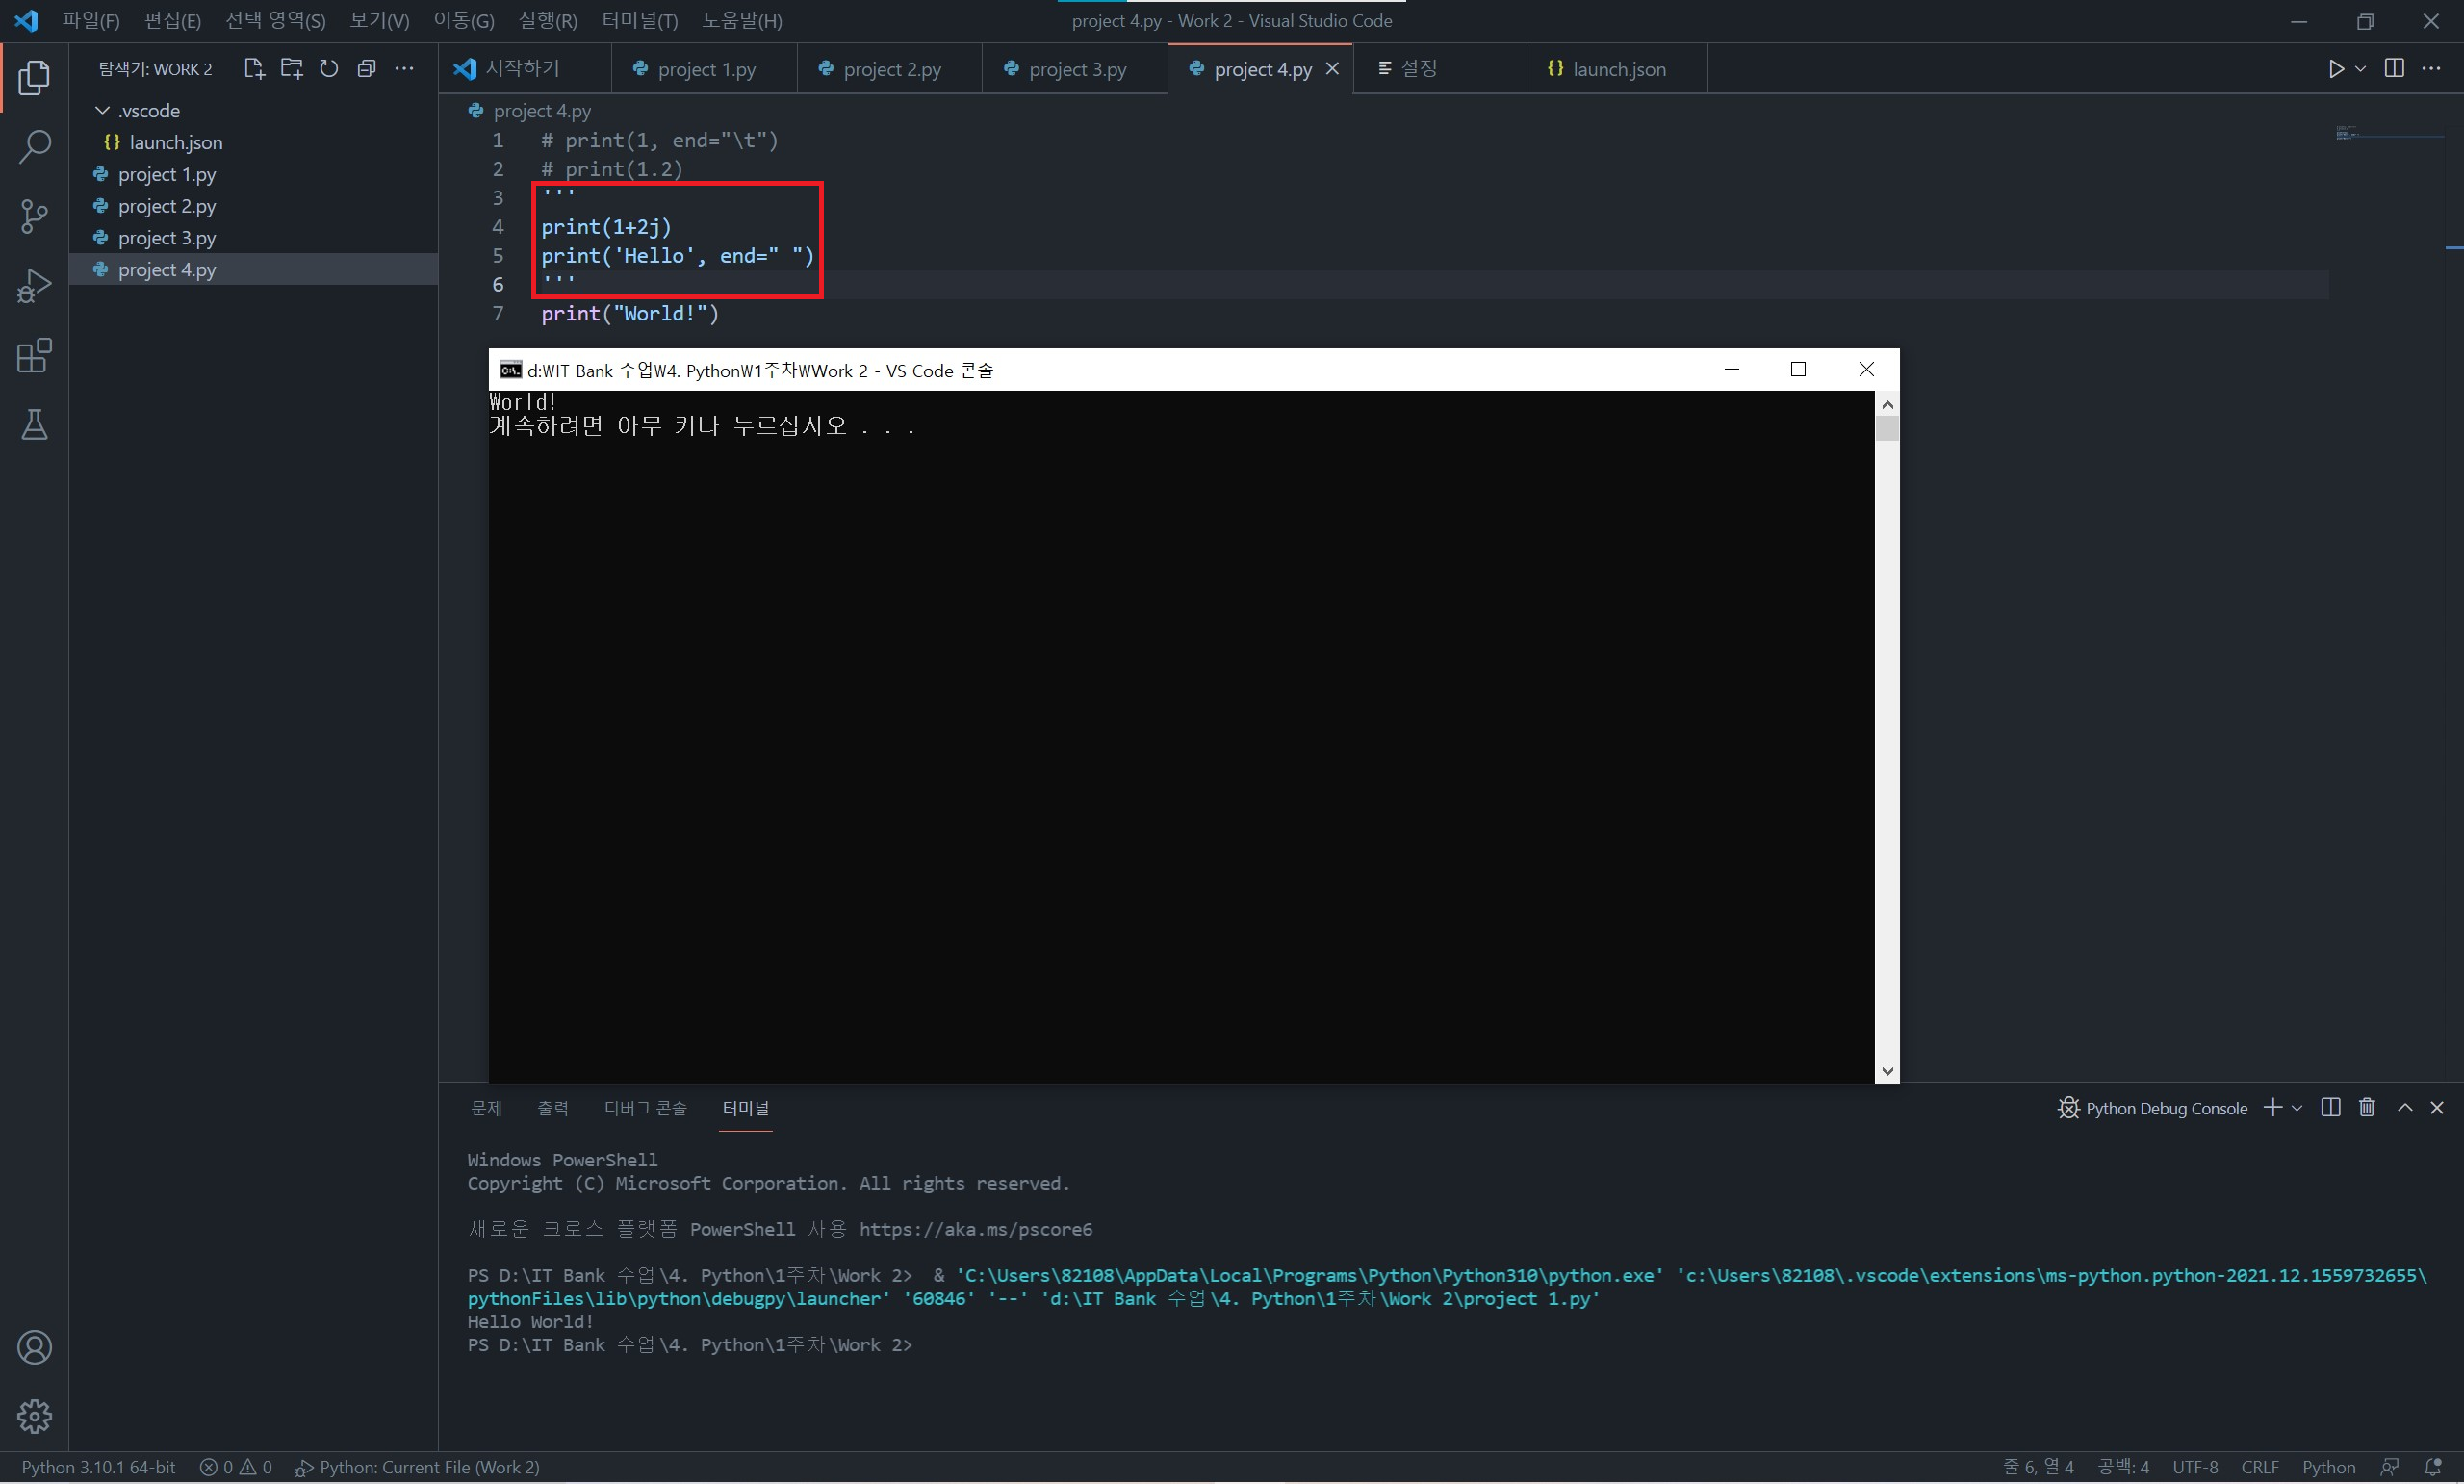Open the Extensions view
Screen dimensions: 2464x1484
pyautogui.click(x=34, y=356)
